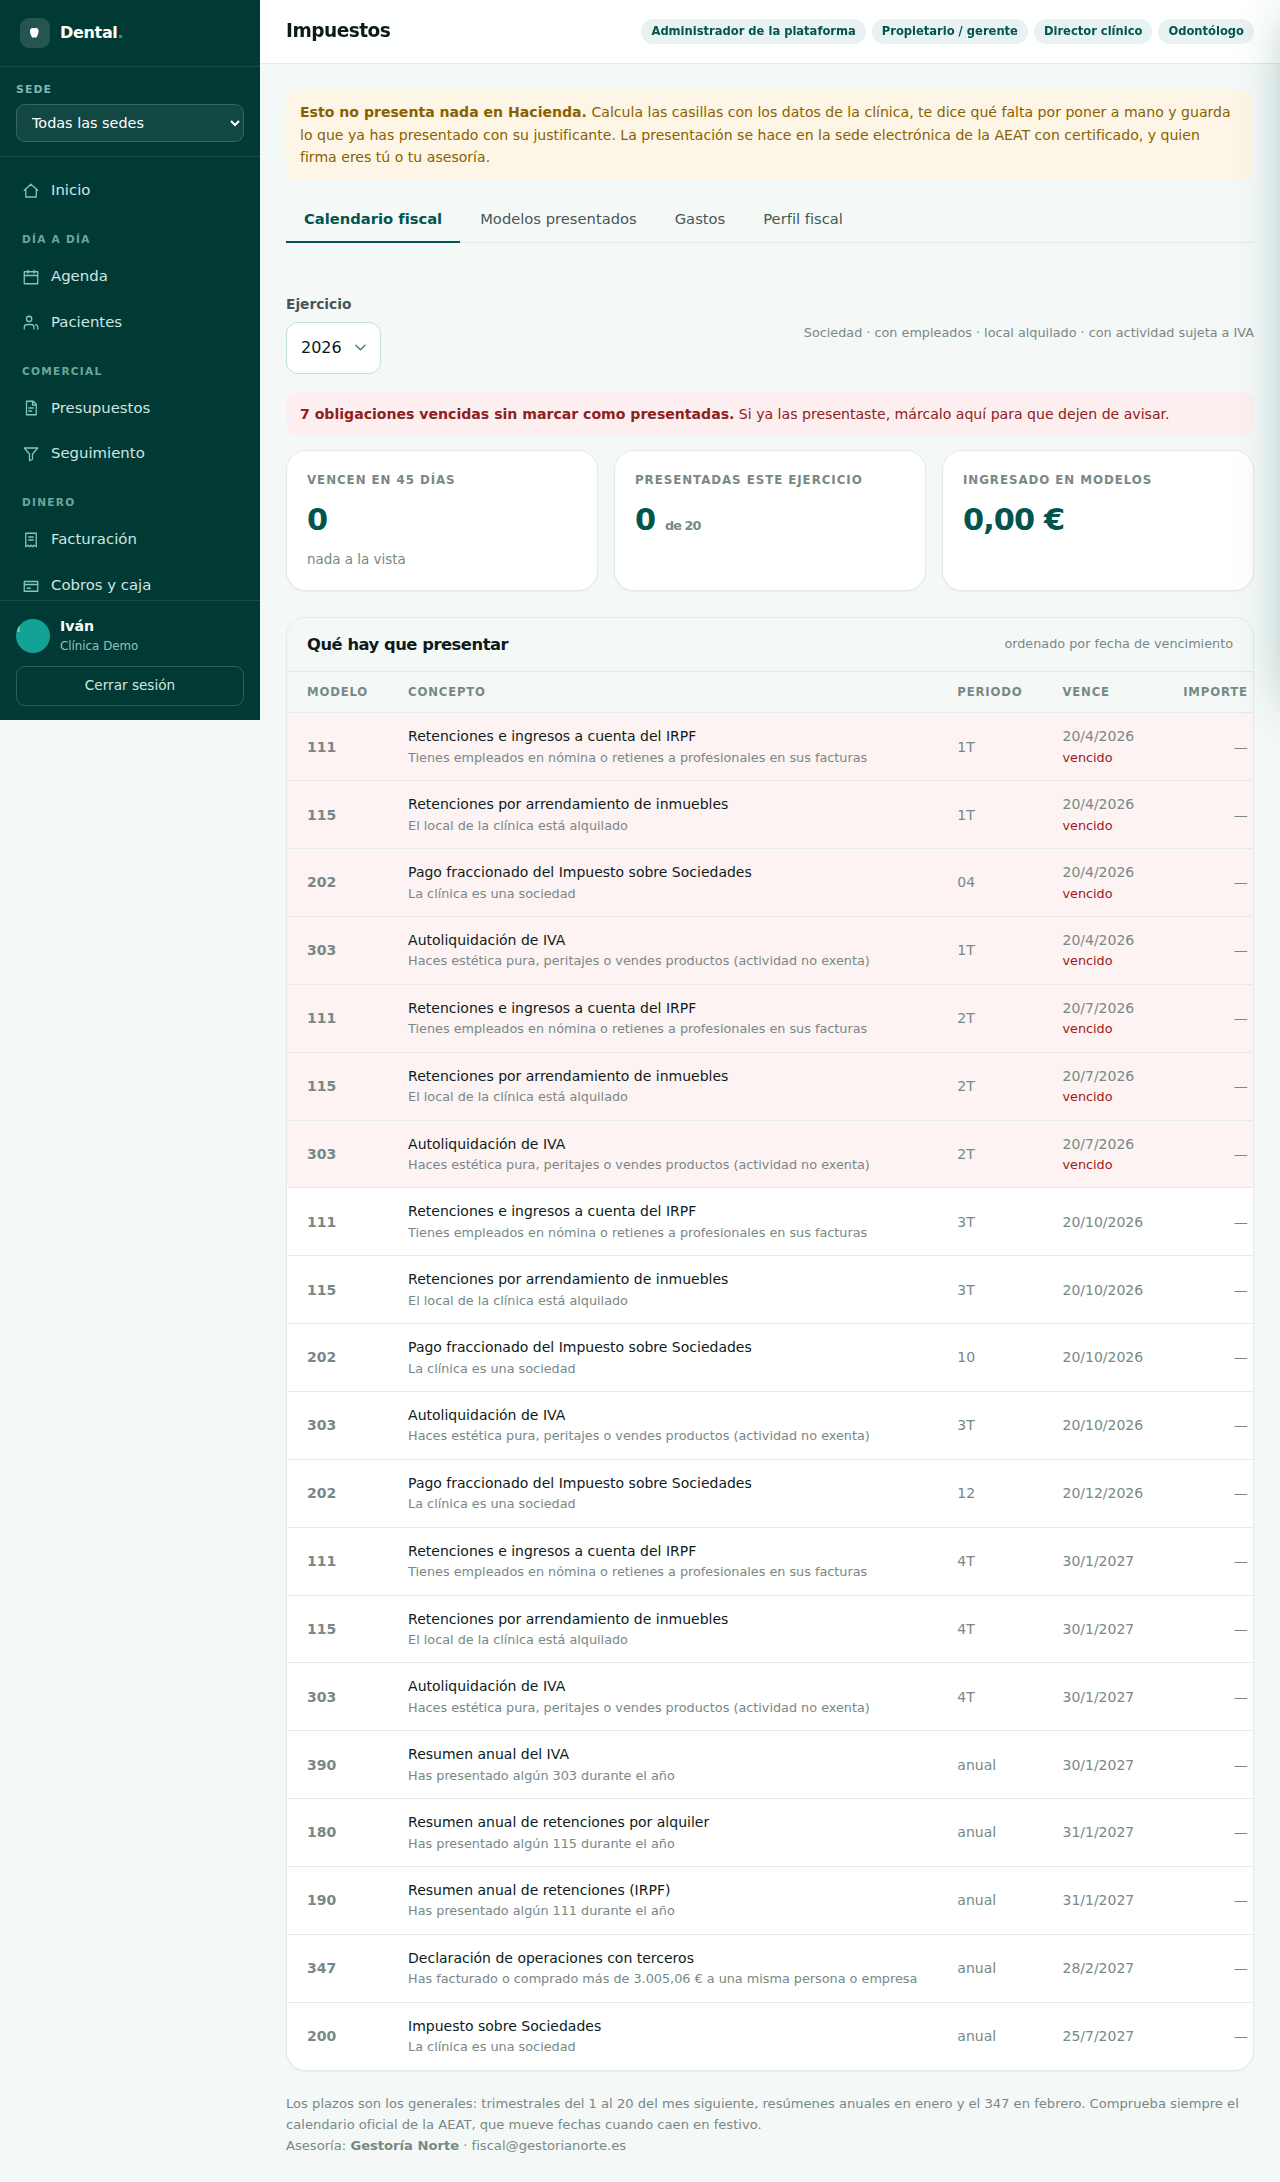The image size is (1280, 2182).
Task: Click the PERIODO column header
Action: pyautogui.click(x=989, y=692)
